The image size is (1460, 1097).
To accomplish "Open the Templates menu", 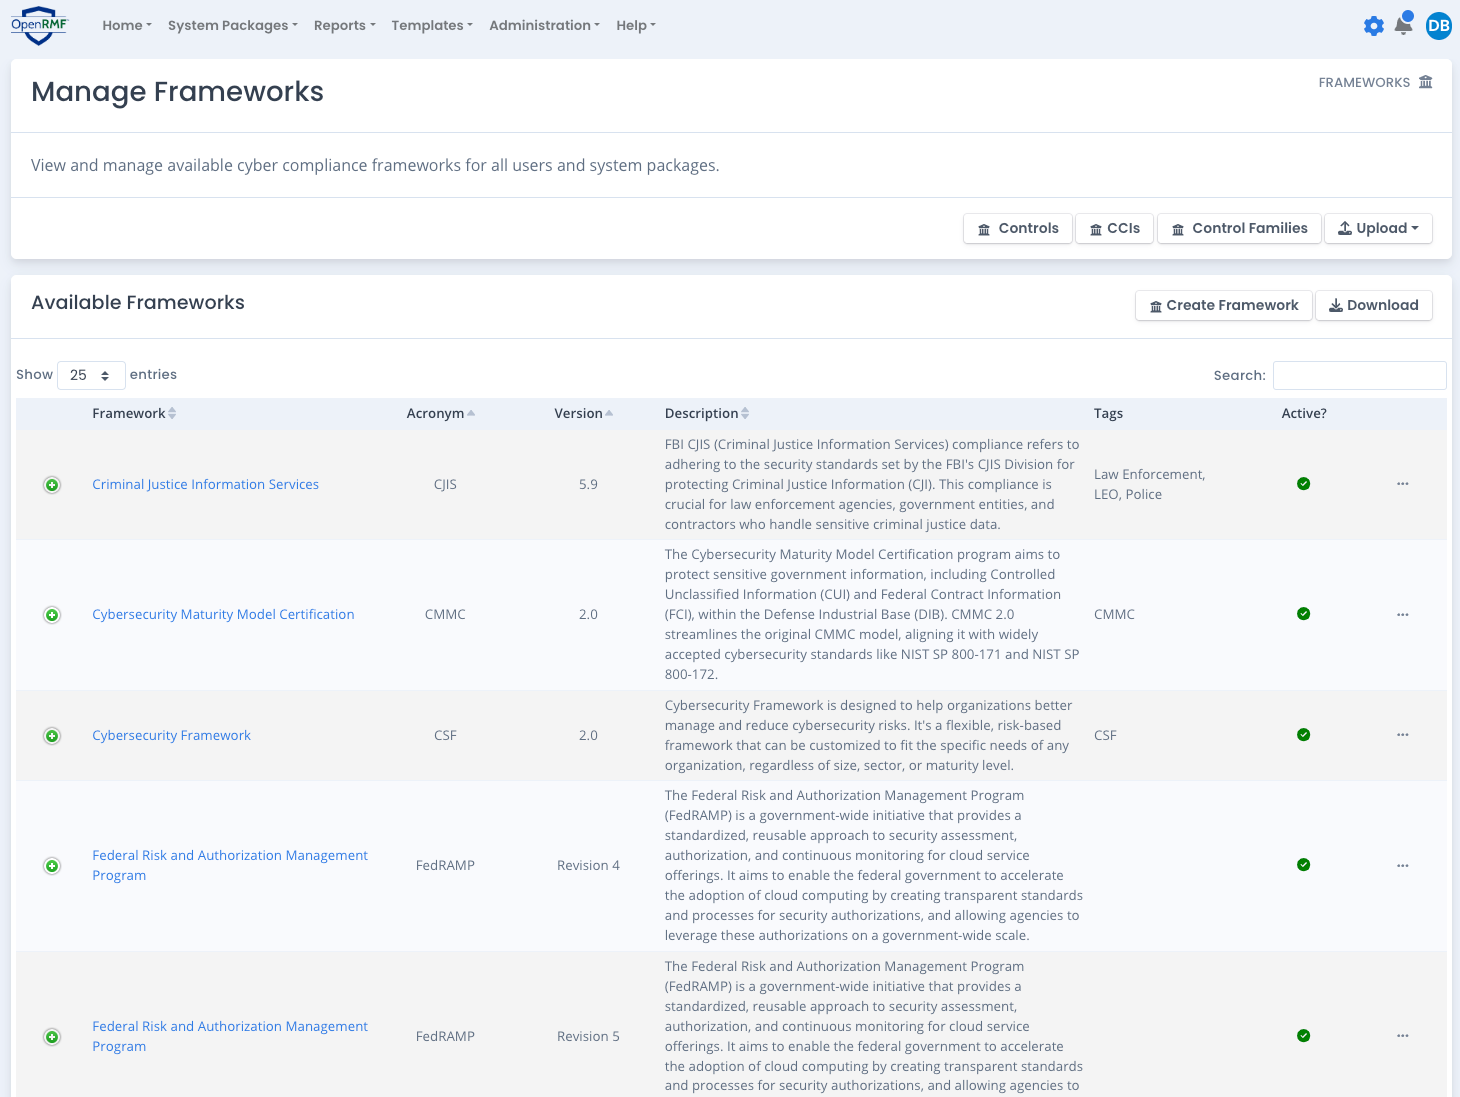I will coord(432,25).
